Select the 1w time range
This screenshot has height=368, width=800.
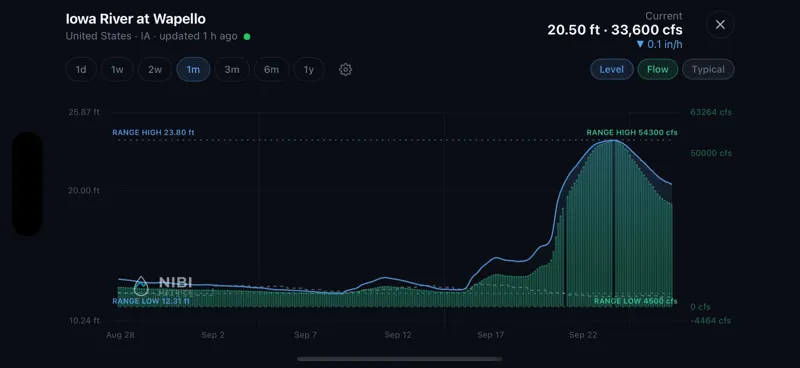(x=117, y=69)
